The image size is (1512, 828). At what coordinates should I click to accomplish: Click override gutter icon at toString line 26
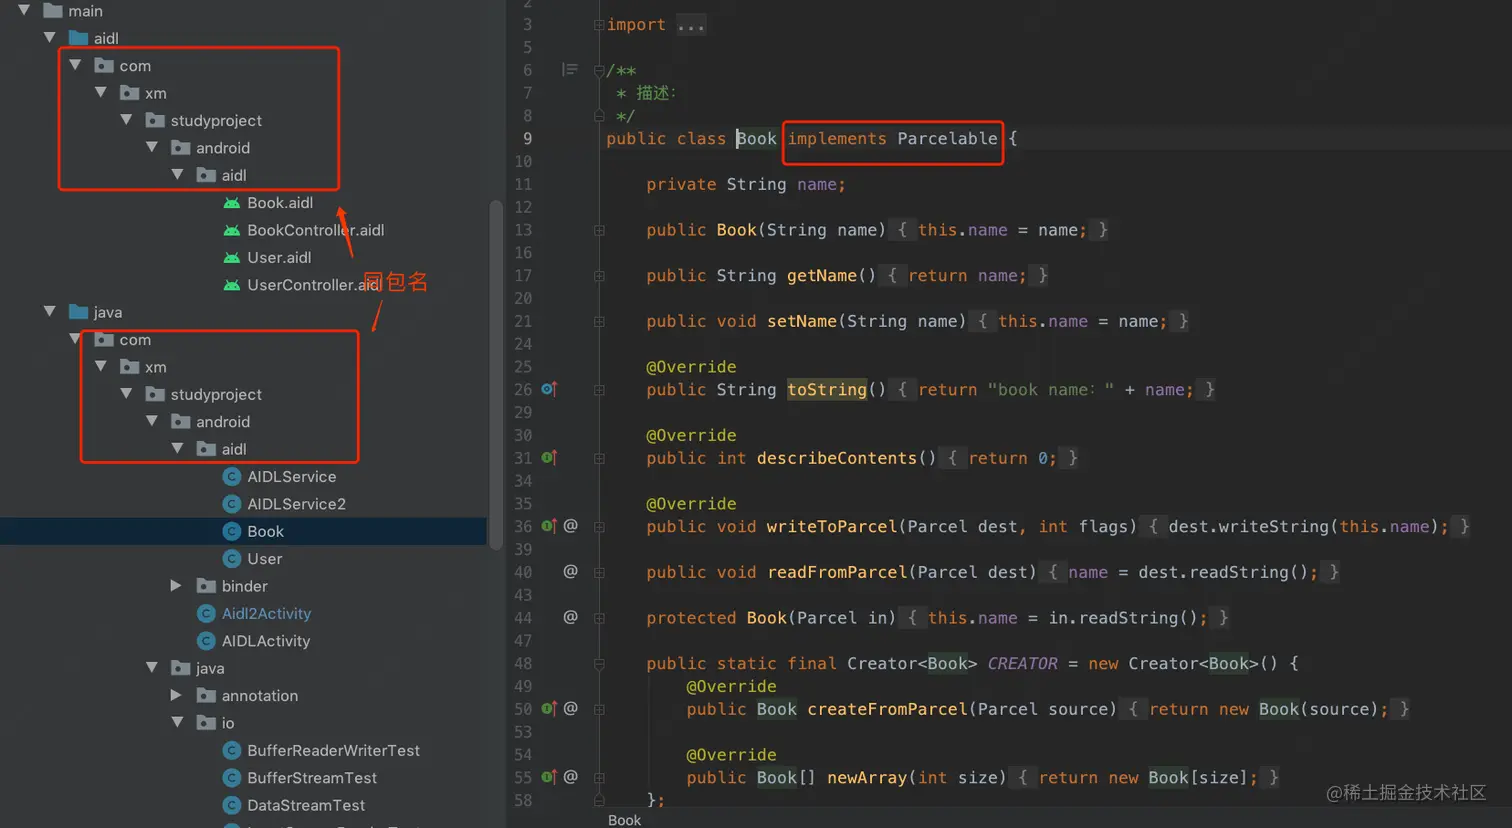point(549,388)
